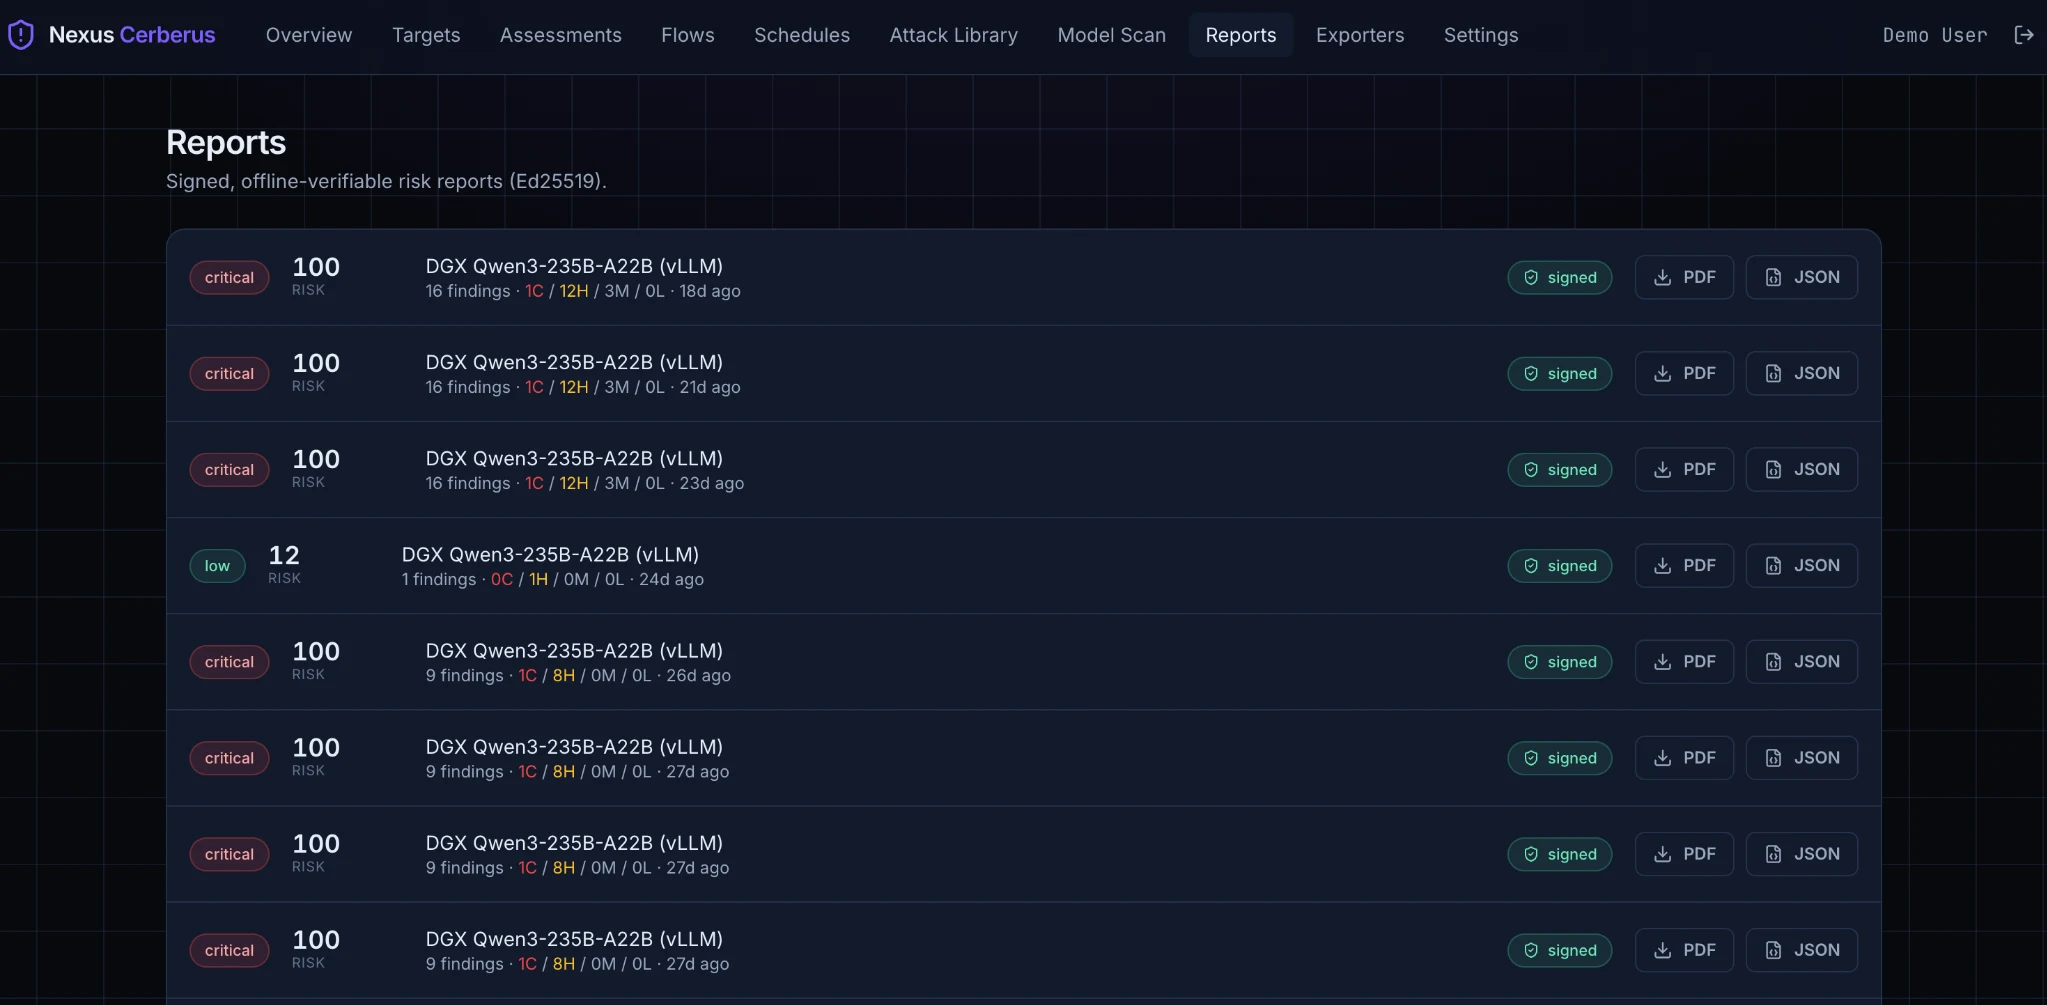This screenshot has height=1005, width=2047.
Task: Export JSON for the 26d ago report
Action: tap(1802, 661)
